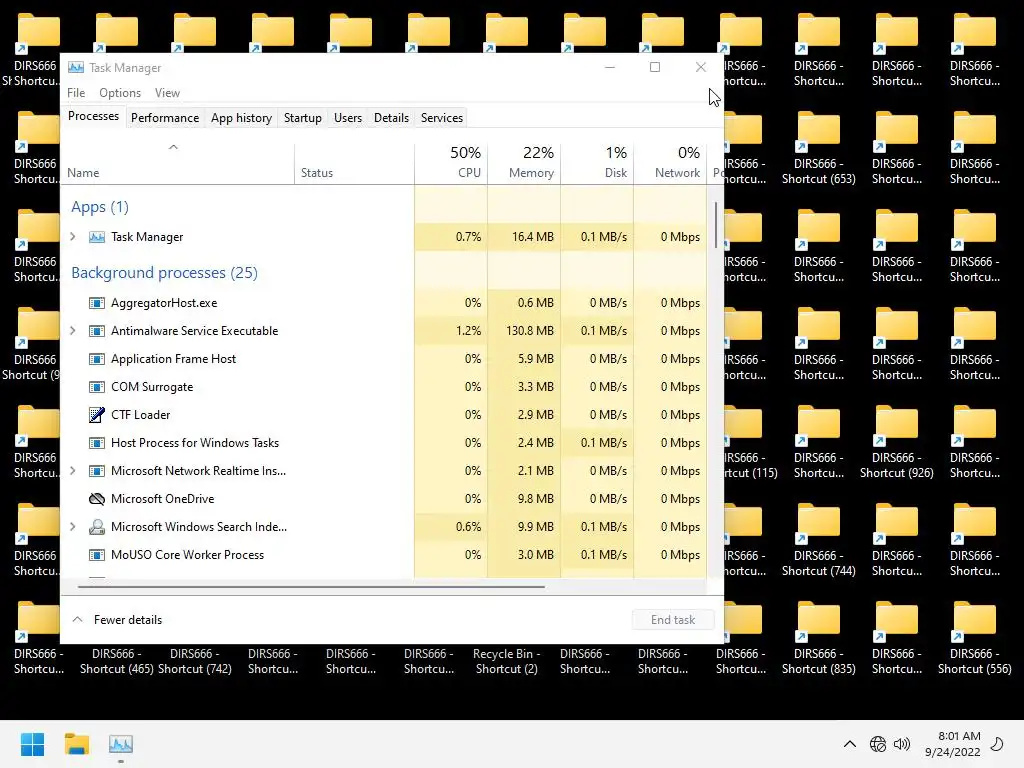The width and height of the screenshot is (1024, 768).
Task: Click the AggregatorHost.exe process icon
Action: tap(97, 303)
